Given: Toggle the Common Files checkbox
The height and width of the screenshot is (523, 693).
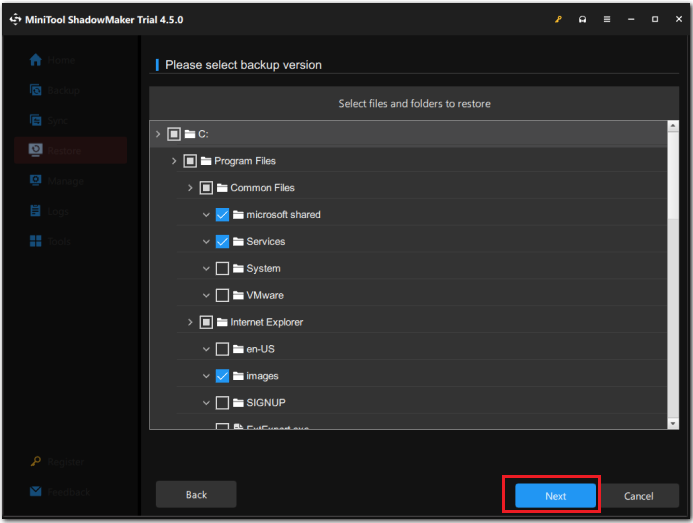Looking at the screenshot, I should [206, 188].
